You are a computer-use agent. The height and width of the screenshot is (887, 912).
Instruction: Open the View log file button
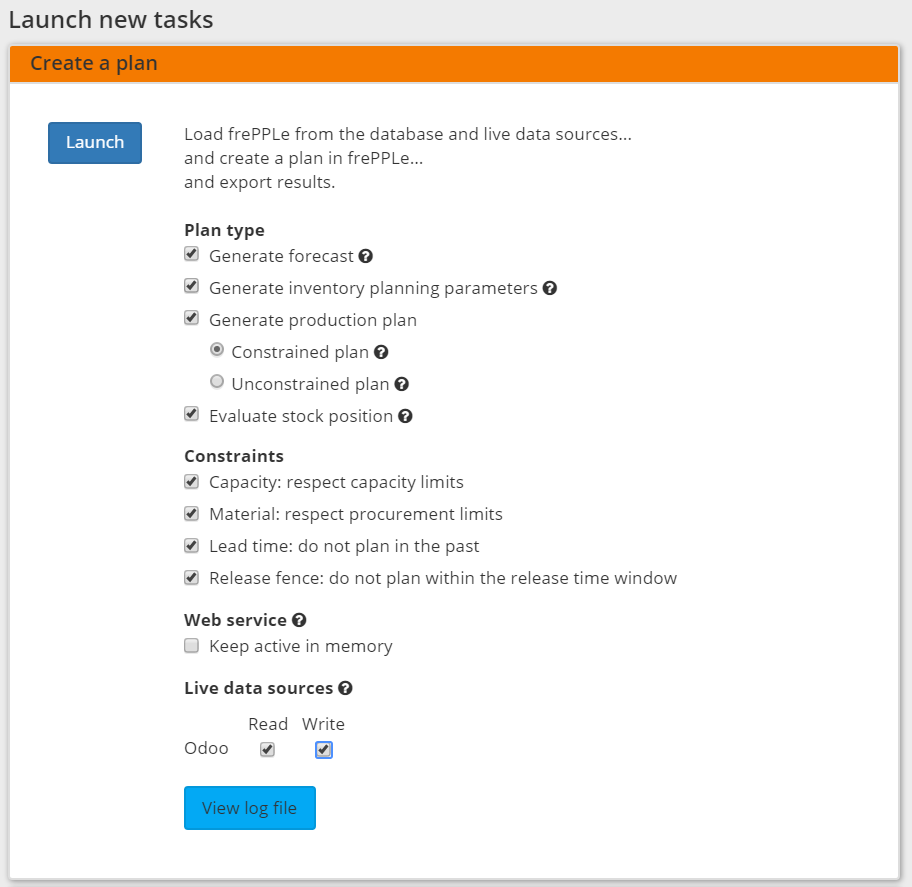click(x=249, y=808)
